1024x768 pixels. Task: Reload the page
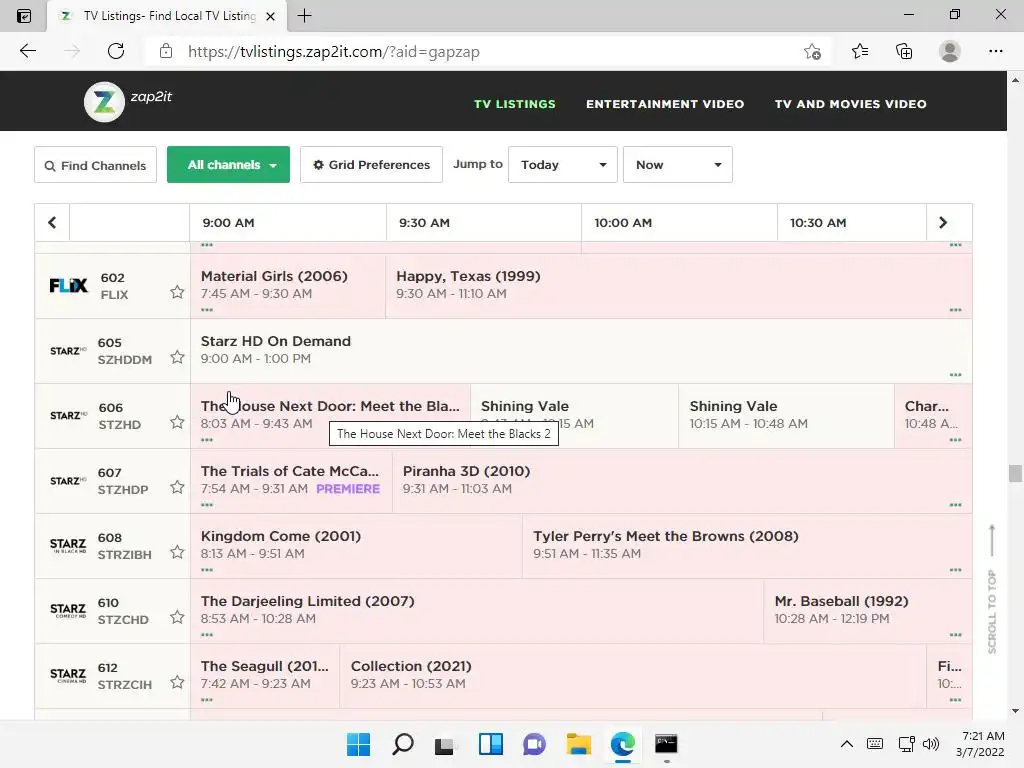pos(116,51)
